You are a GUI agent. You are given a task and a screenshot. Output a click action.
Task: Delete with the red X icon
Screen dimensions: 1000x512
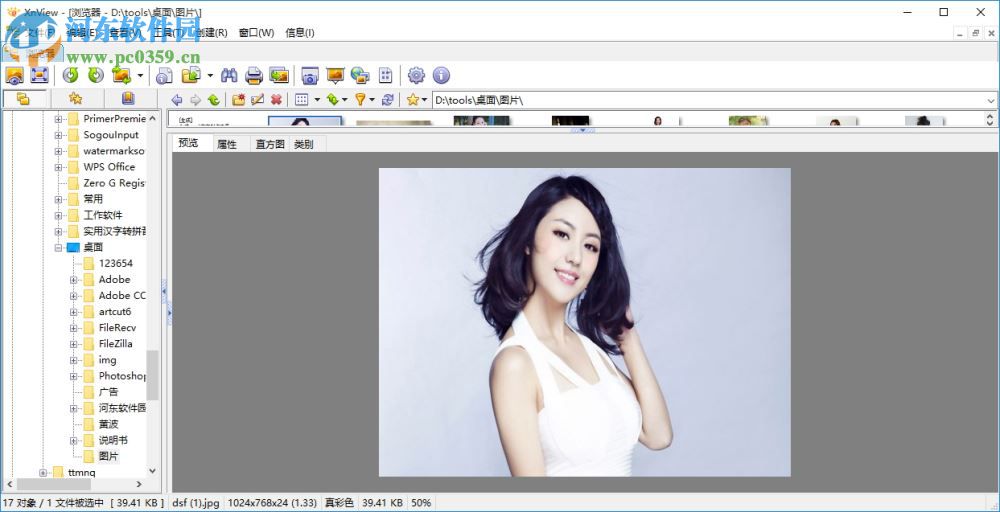276,99
